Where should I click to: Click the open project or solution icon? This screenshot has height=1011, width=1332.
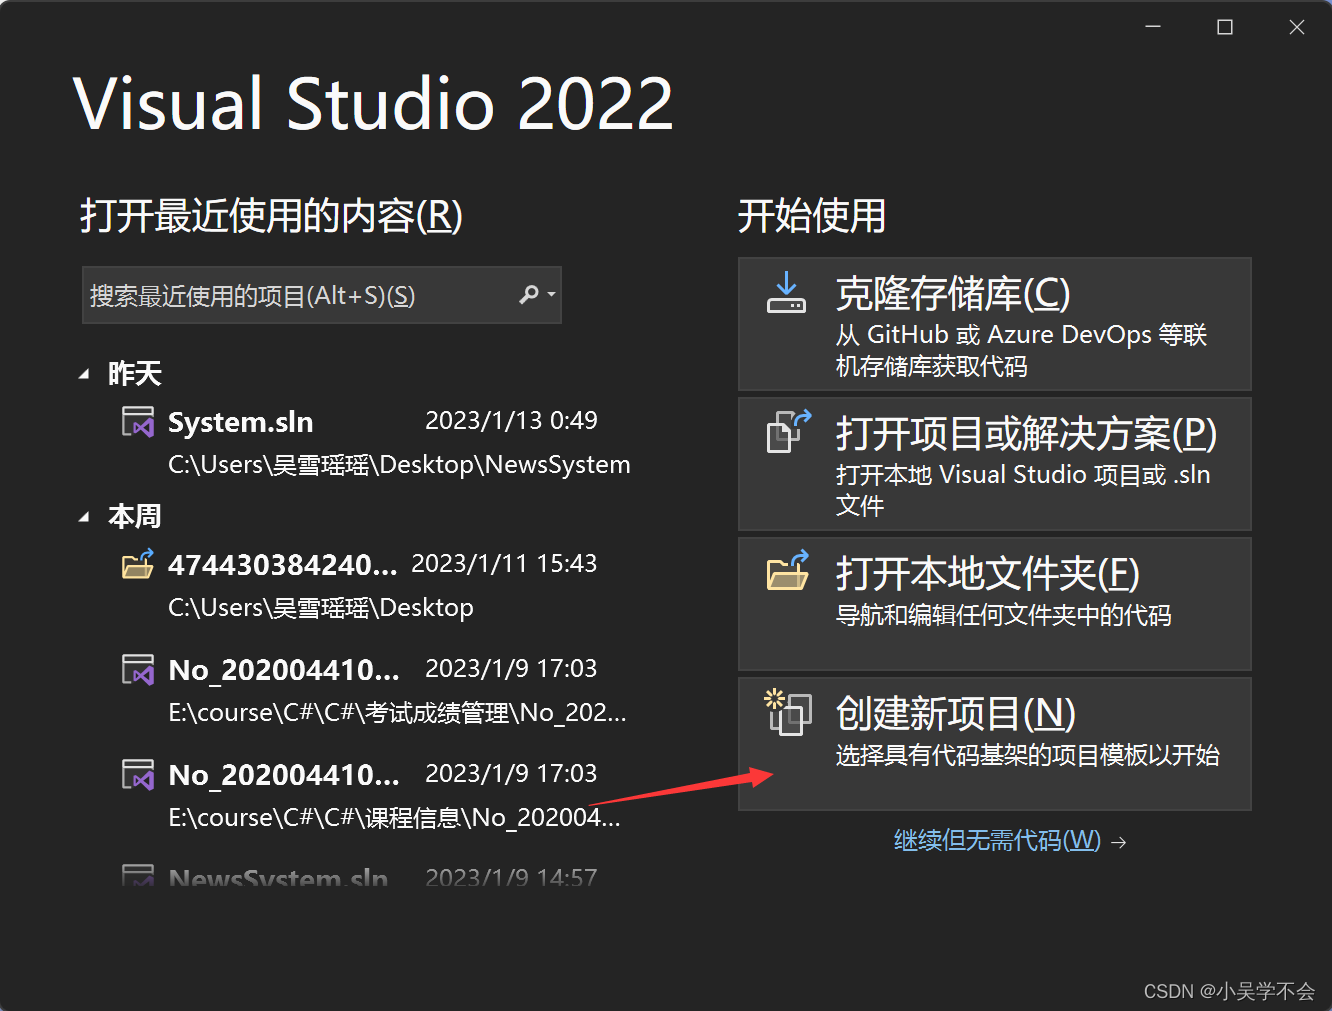pyautogui.click(x=788, y=431)
